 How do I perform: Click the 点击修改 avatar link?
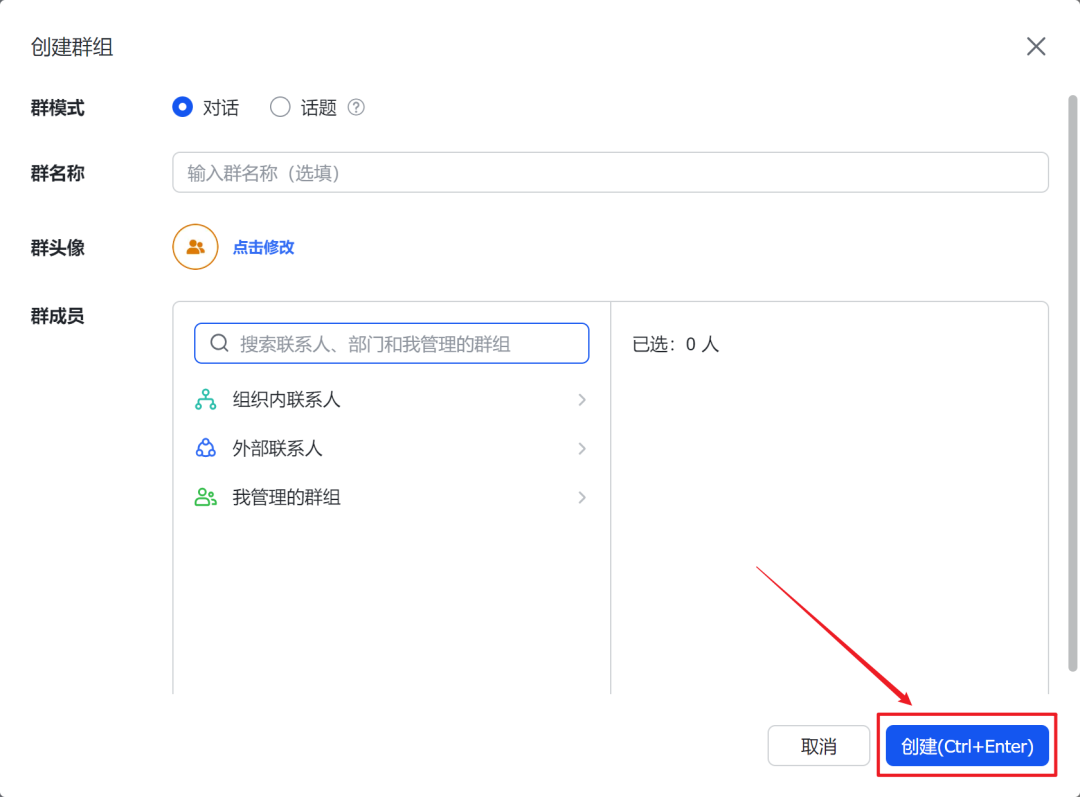tap(264, 247)
